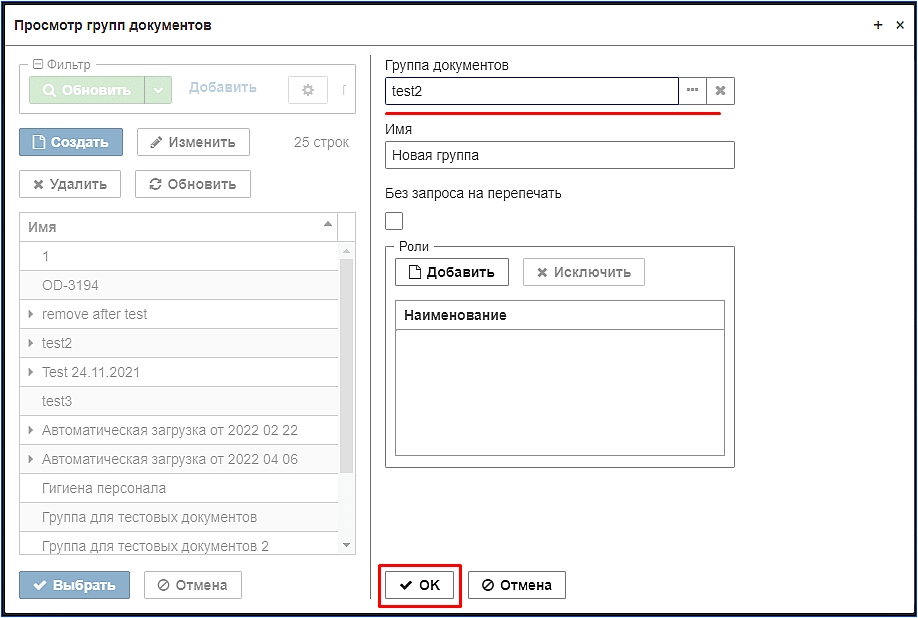Expand the Test 24.11.2021 tree row
Screen dimensions: 918x618
click(31, 372)
